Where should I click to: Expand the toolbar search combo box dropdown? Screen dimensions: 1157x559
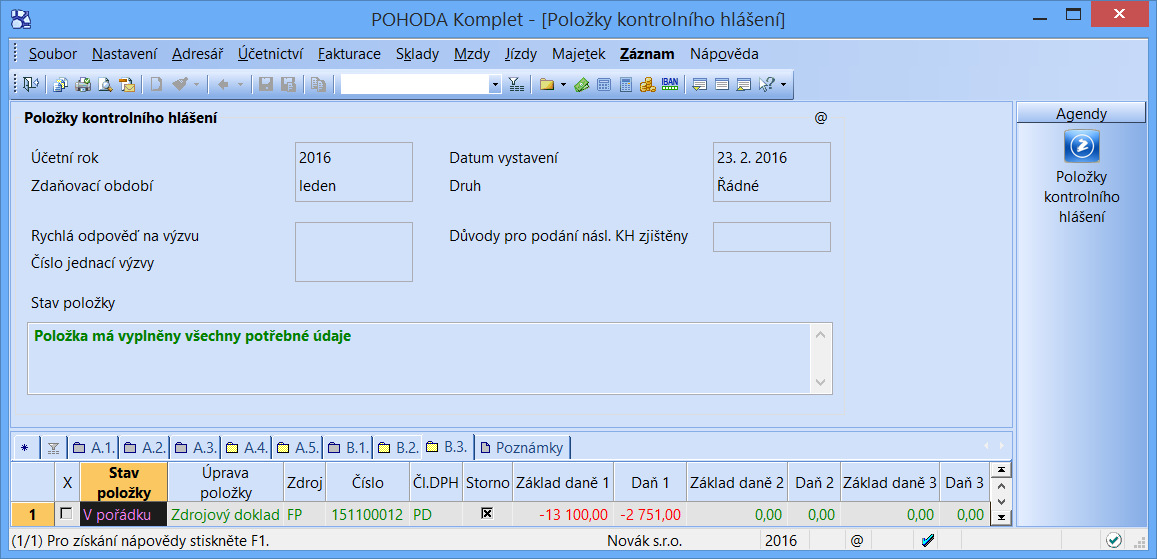coord(495,85)
